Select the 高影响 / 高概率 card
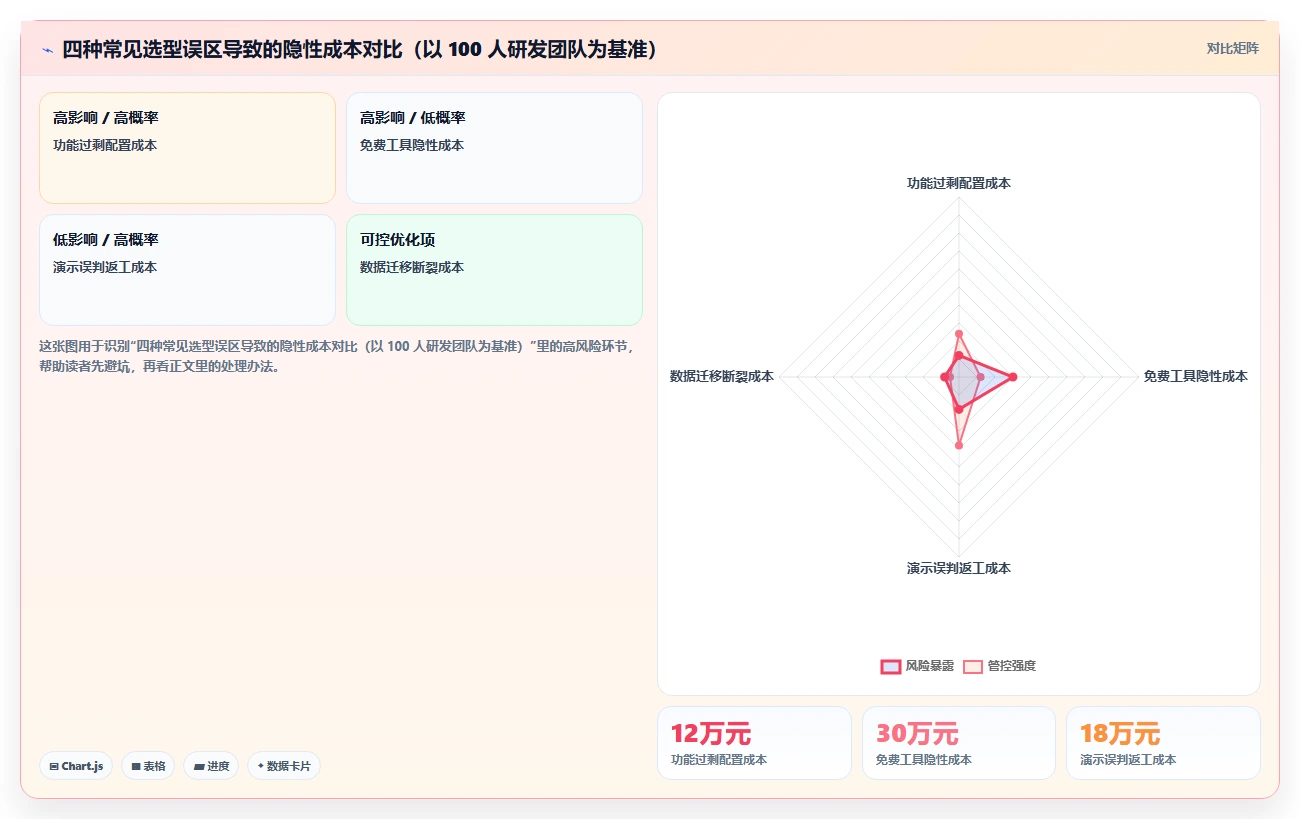The width and height of the screenshot is (1300, 819). pos(187,148)
